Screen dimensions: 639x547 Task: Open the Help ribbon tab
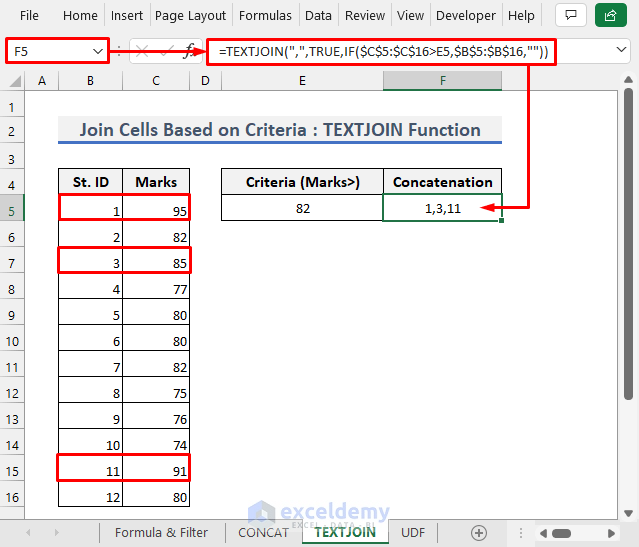click(x=521, y=15)
